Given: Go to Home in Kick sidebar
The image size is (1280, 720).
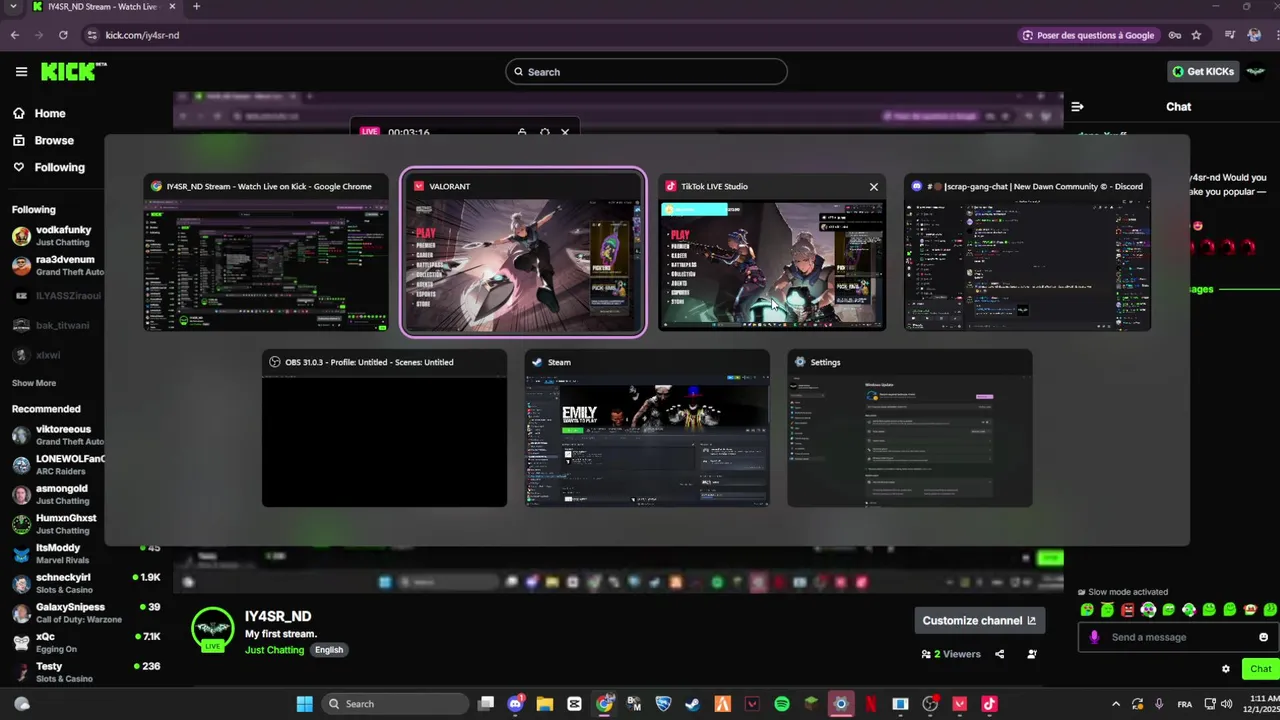Looking at the screenshot, I should point(49,114).
